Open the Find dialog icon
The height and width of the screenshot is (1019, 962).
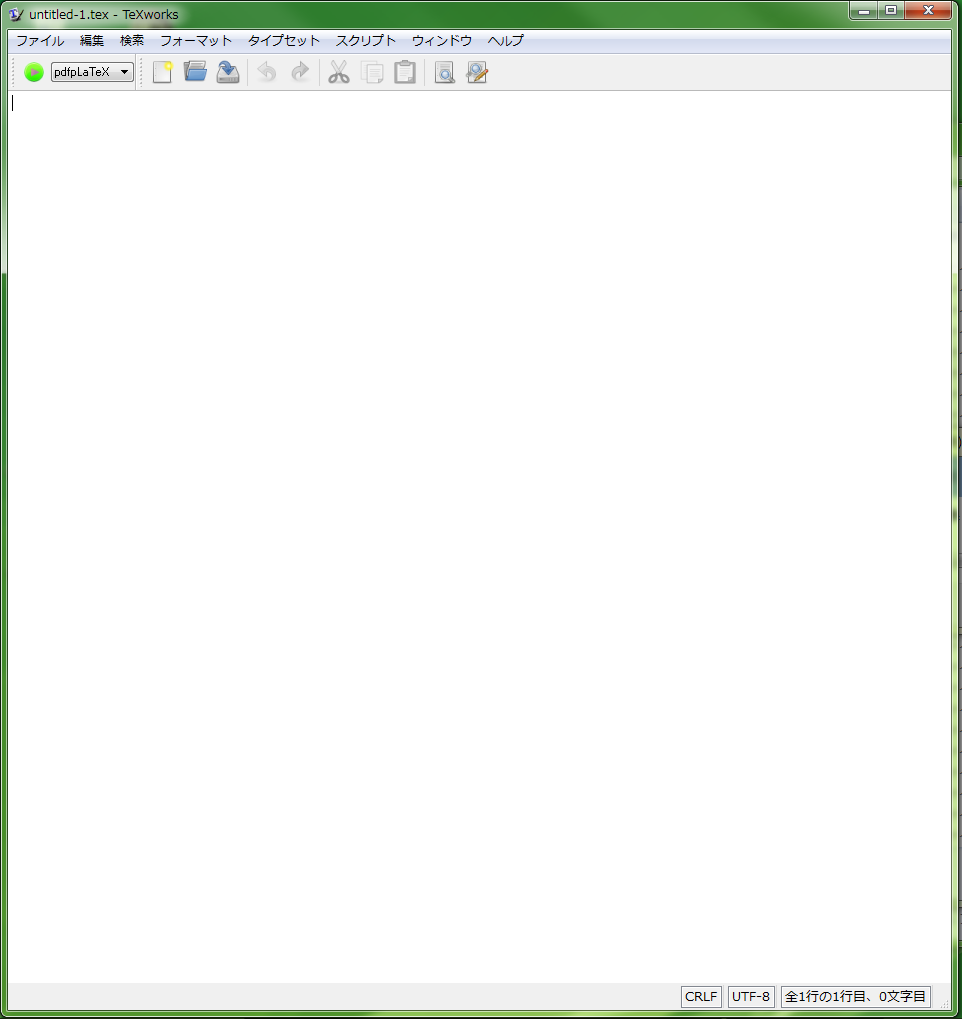pyautogui.click(x=445, y=72)
